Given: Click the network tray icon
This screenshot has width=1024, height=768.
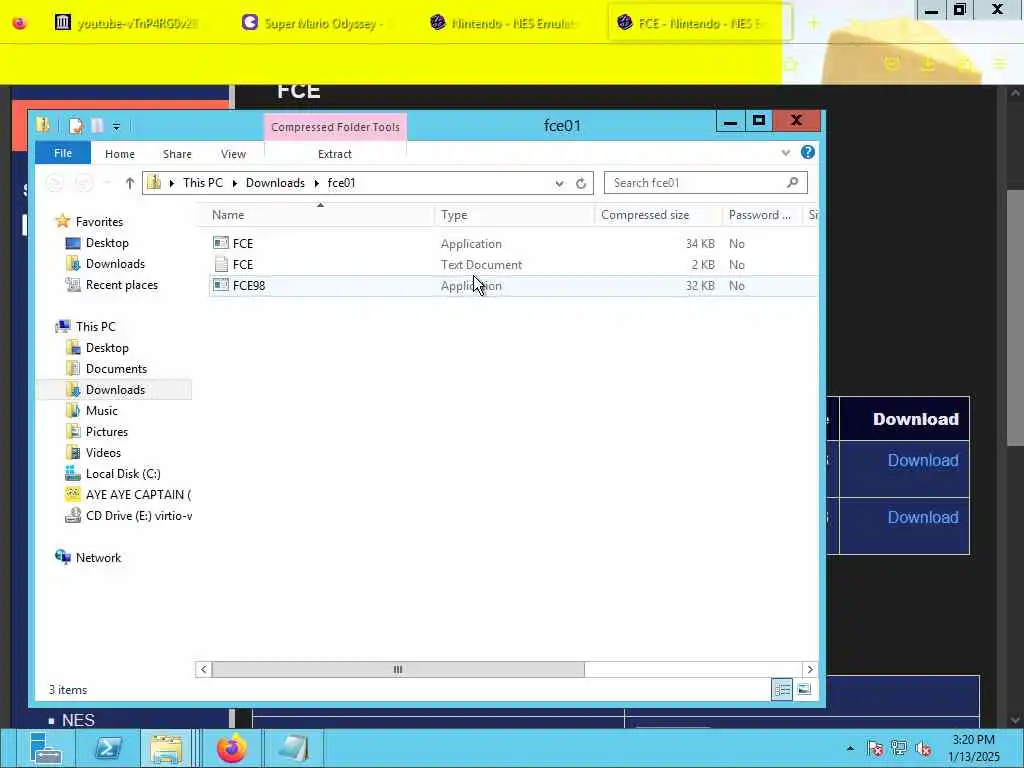Looking at the screenshot, I should coord(899,748).
